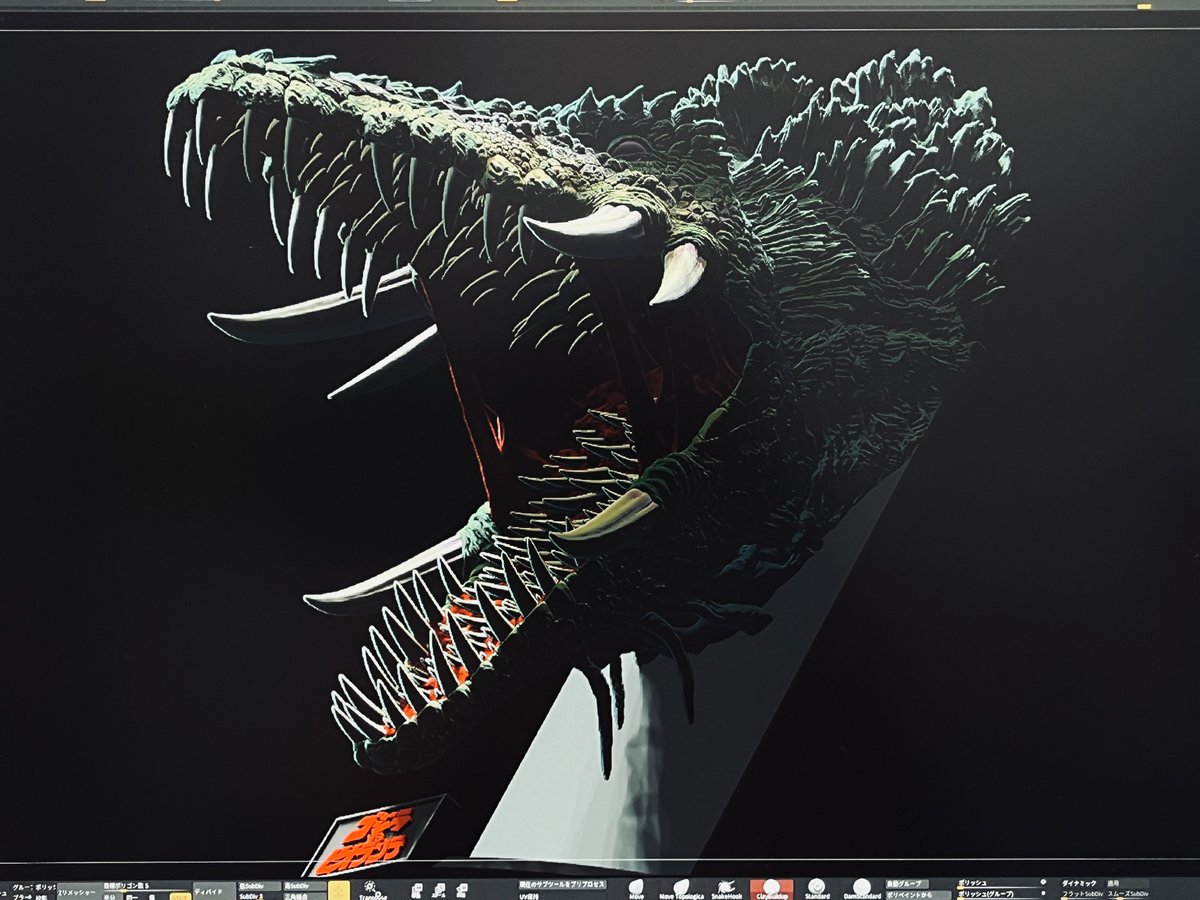Screen dimensions: 1200x900
Task: Click the ポリペイントから button
Action: coord(918,895)
